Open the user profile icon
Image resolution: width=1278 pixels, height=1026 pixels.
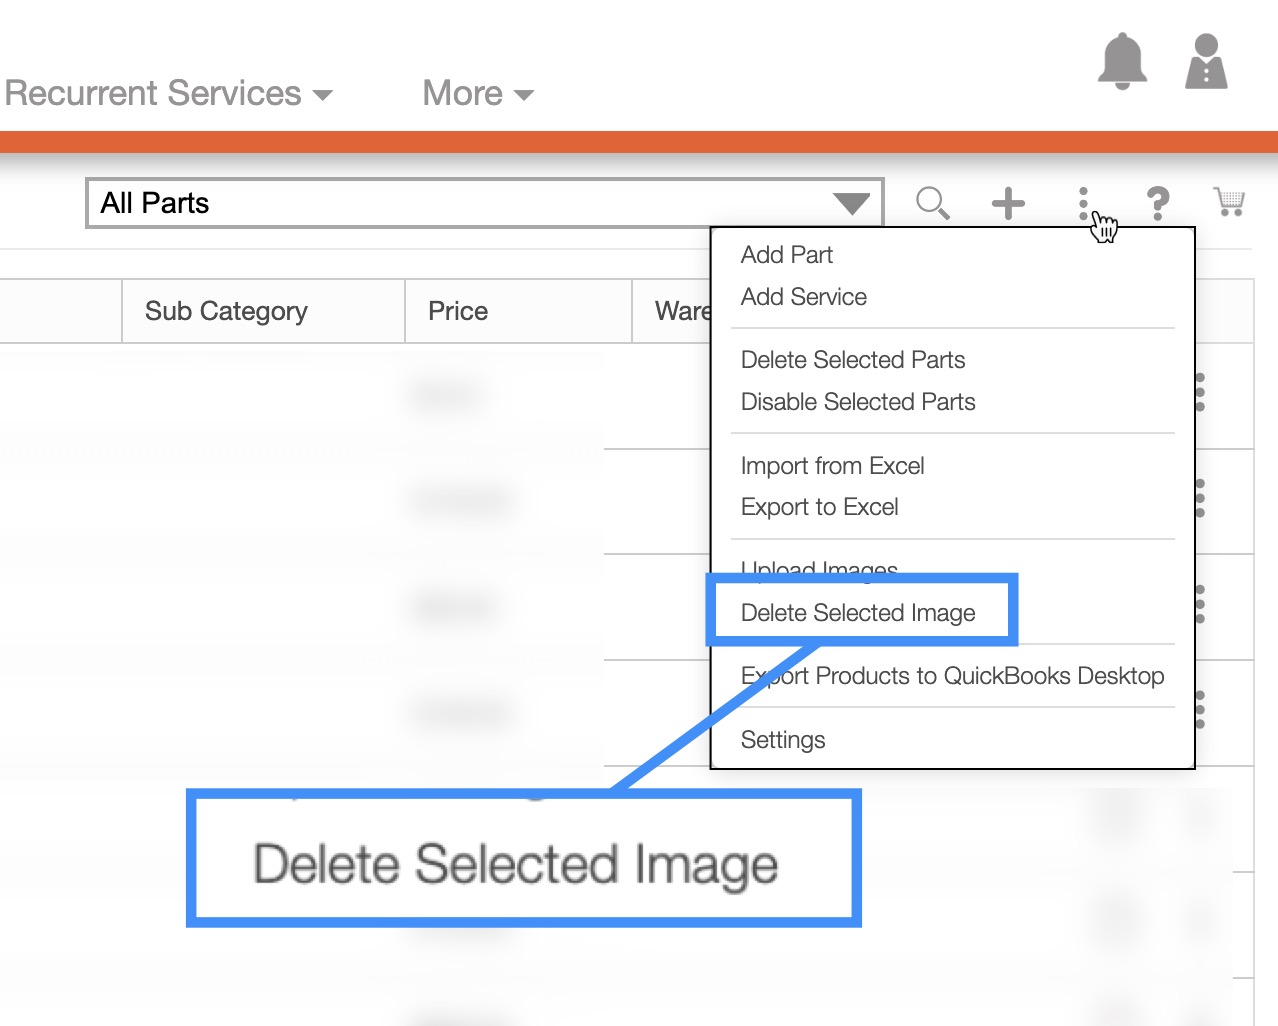pyautogui.click(x=1206, y=62)
